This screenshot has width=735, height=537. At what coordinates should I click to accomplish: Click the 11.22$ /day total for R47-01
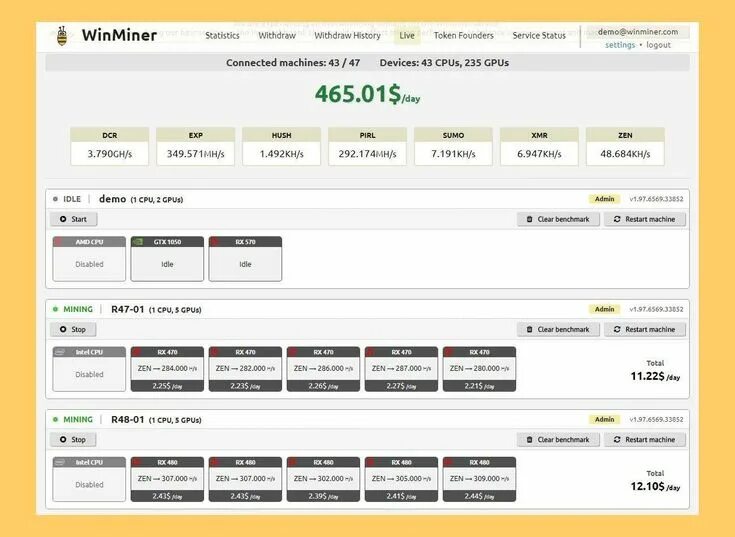tap(655, 376)
